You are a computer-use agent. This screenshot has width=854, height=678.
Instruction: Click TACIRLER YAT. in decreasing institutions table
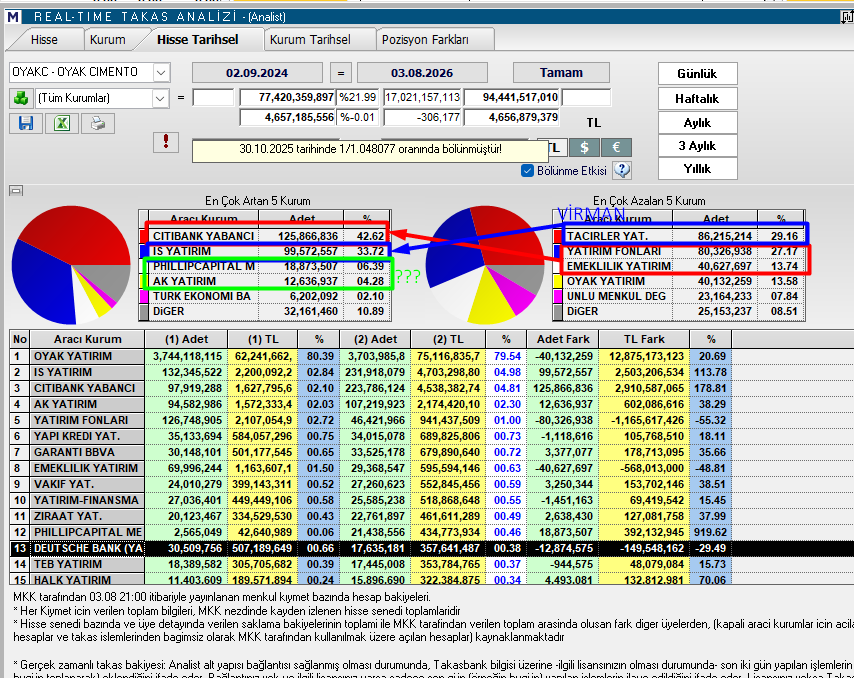tap(607, 236)
